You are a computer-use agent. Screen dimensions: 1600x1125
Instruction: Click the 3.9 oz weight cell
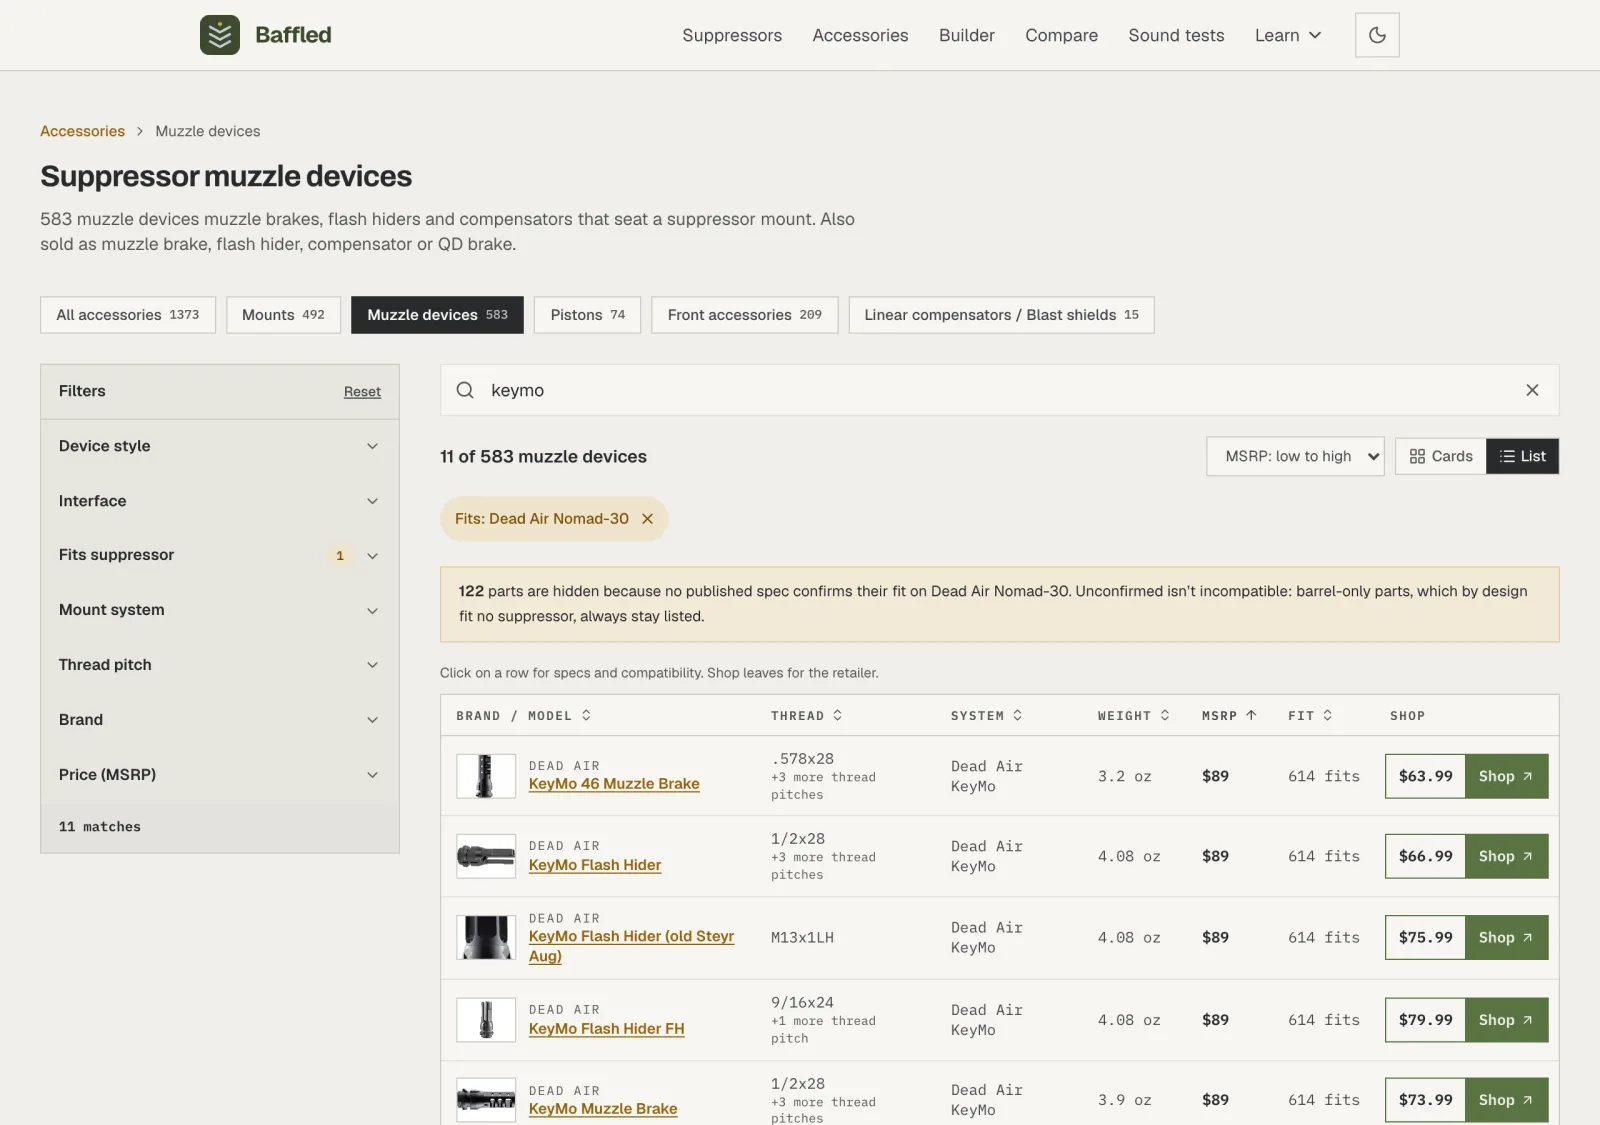(1125, 1100)
